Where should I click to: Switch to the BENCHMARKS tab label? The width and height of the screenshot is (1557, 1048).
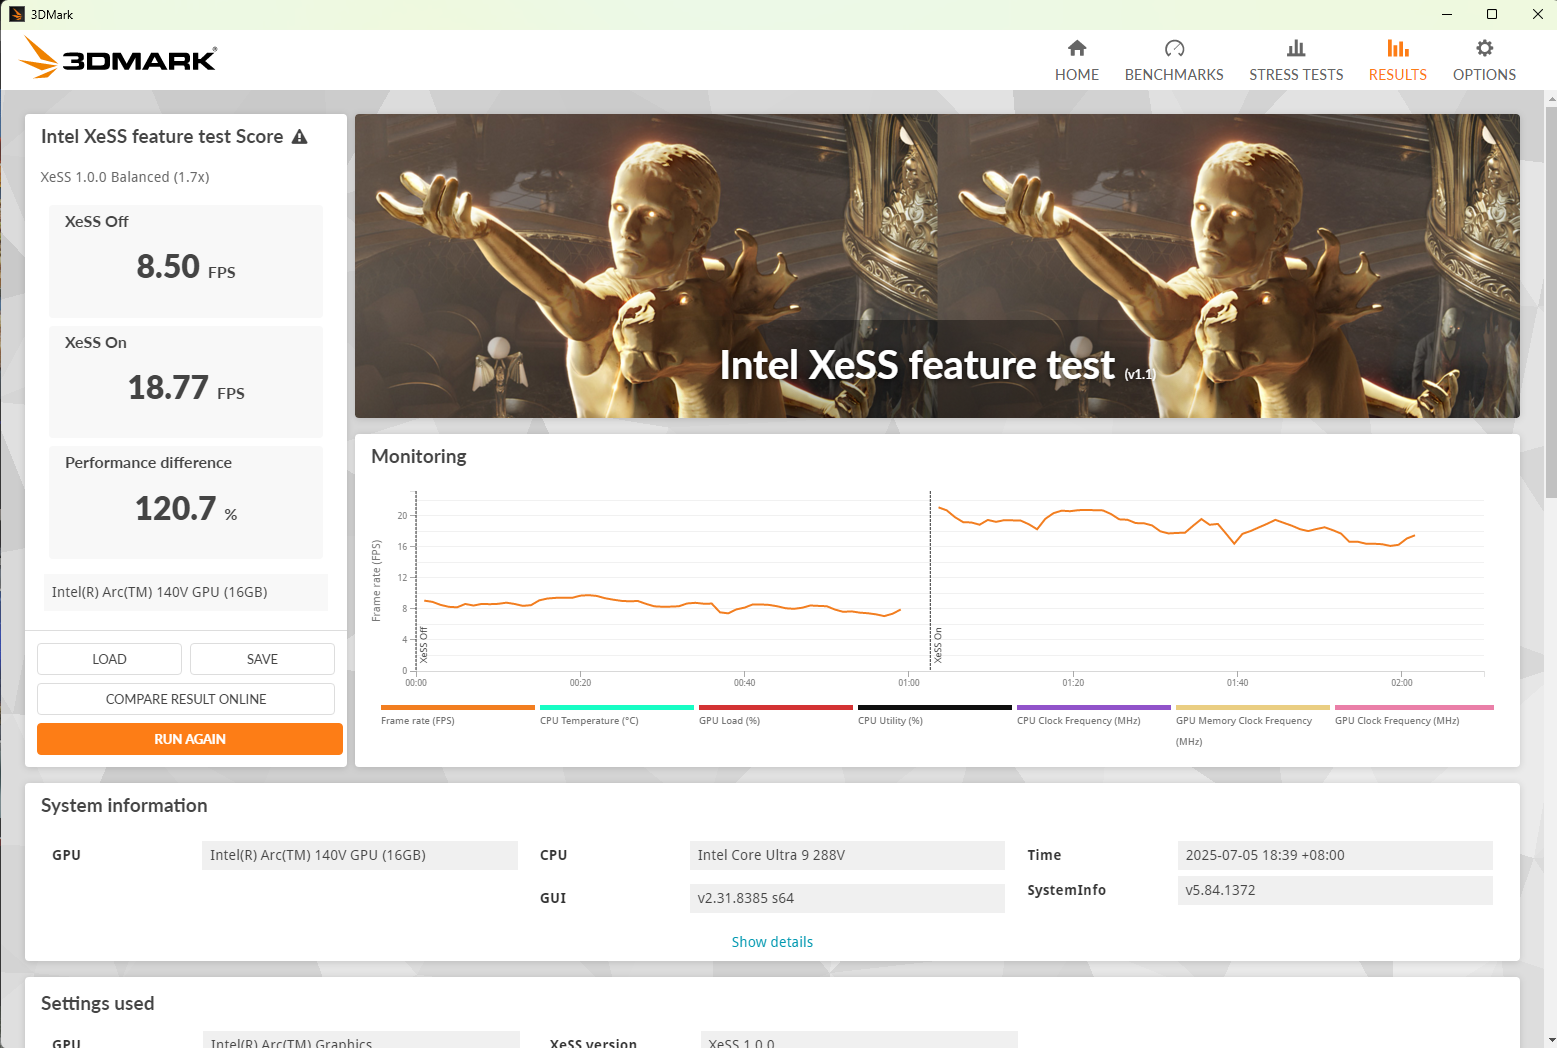[x=1174, y=75]
